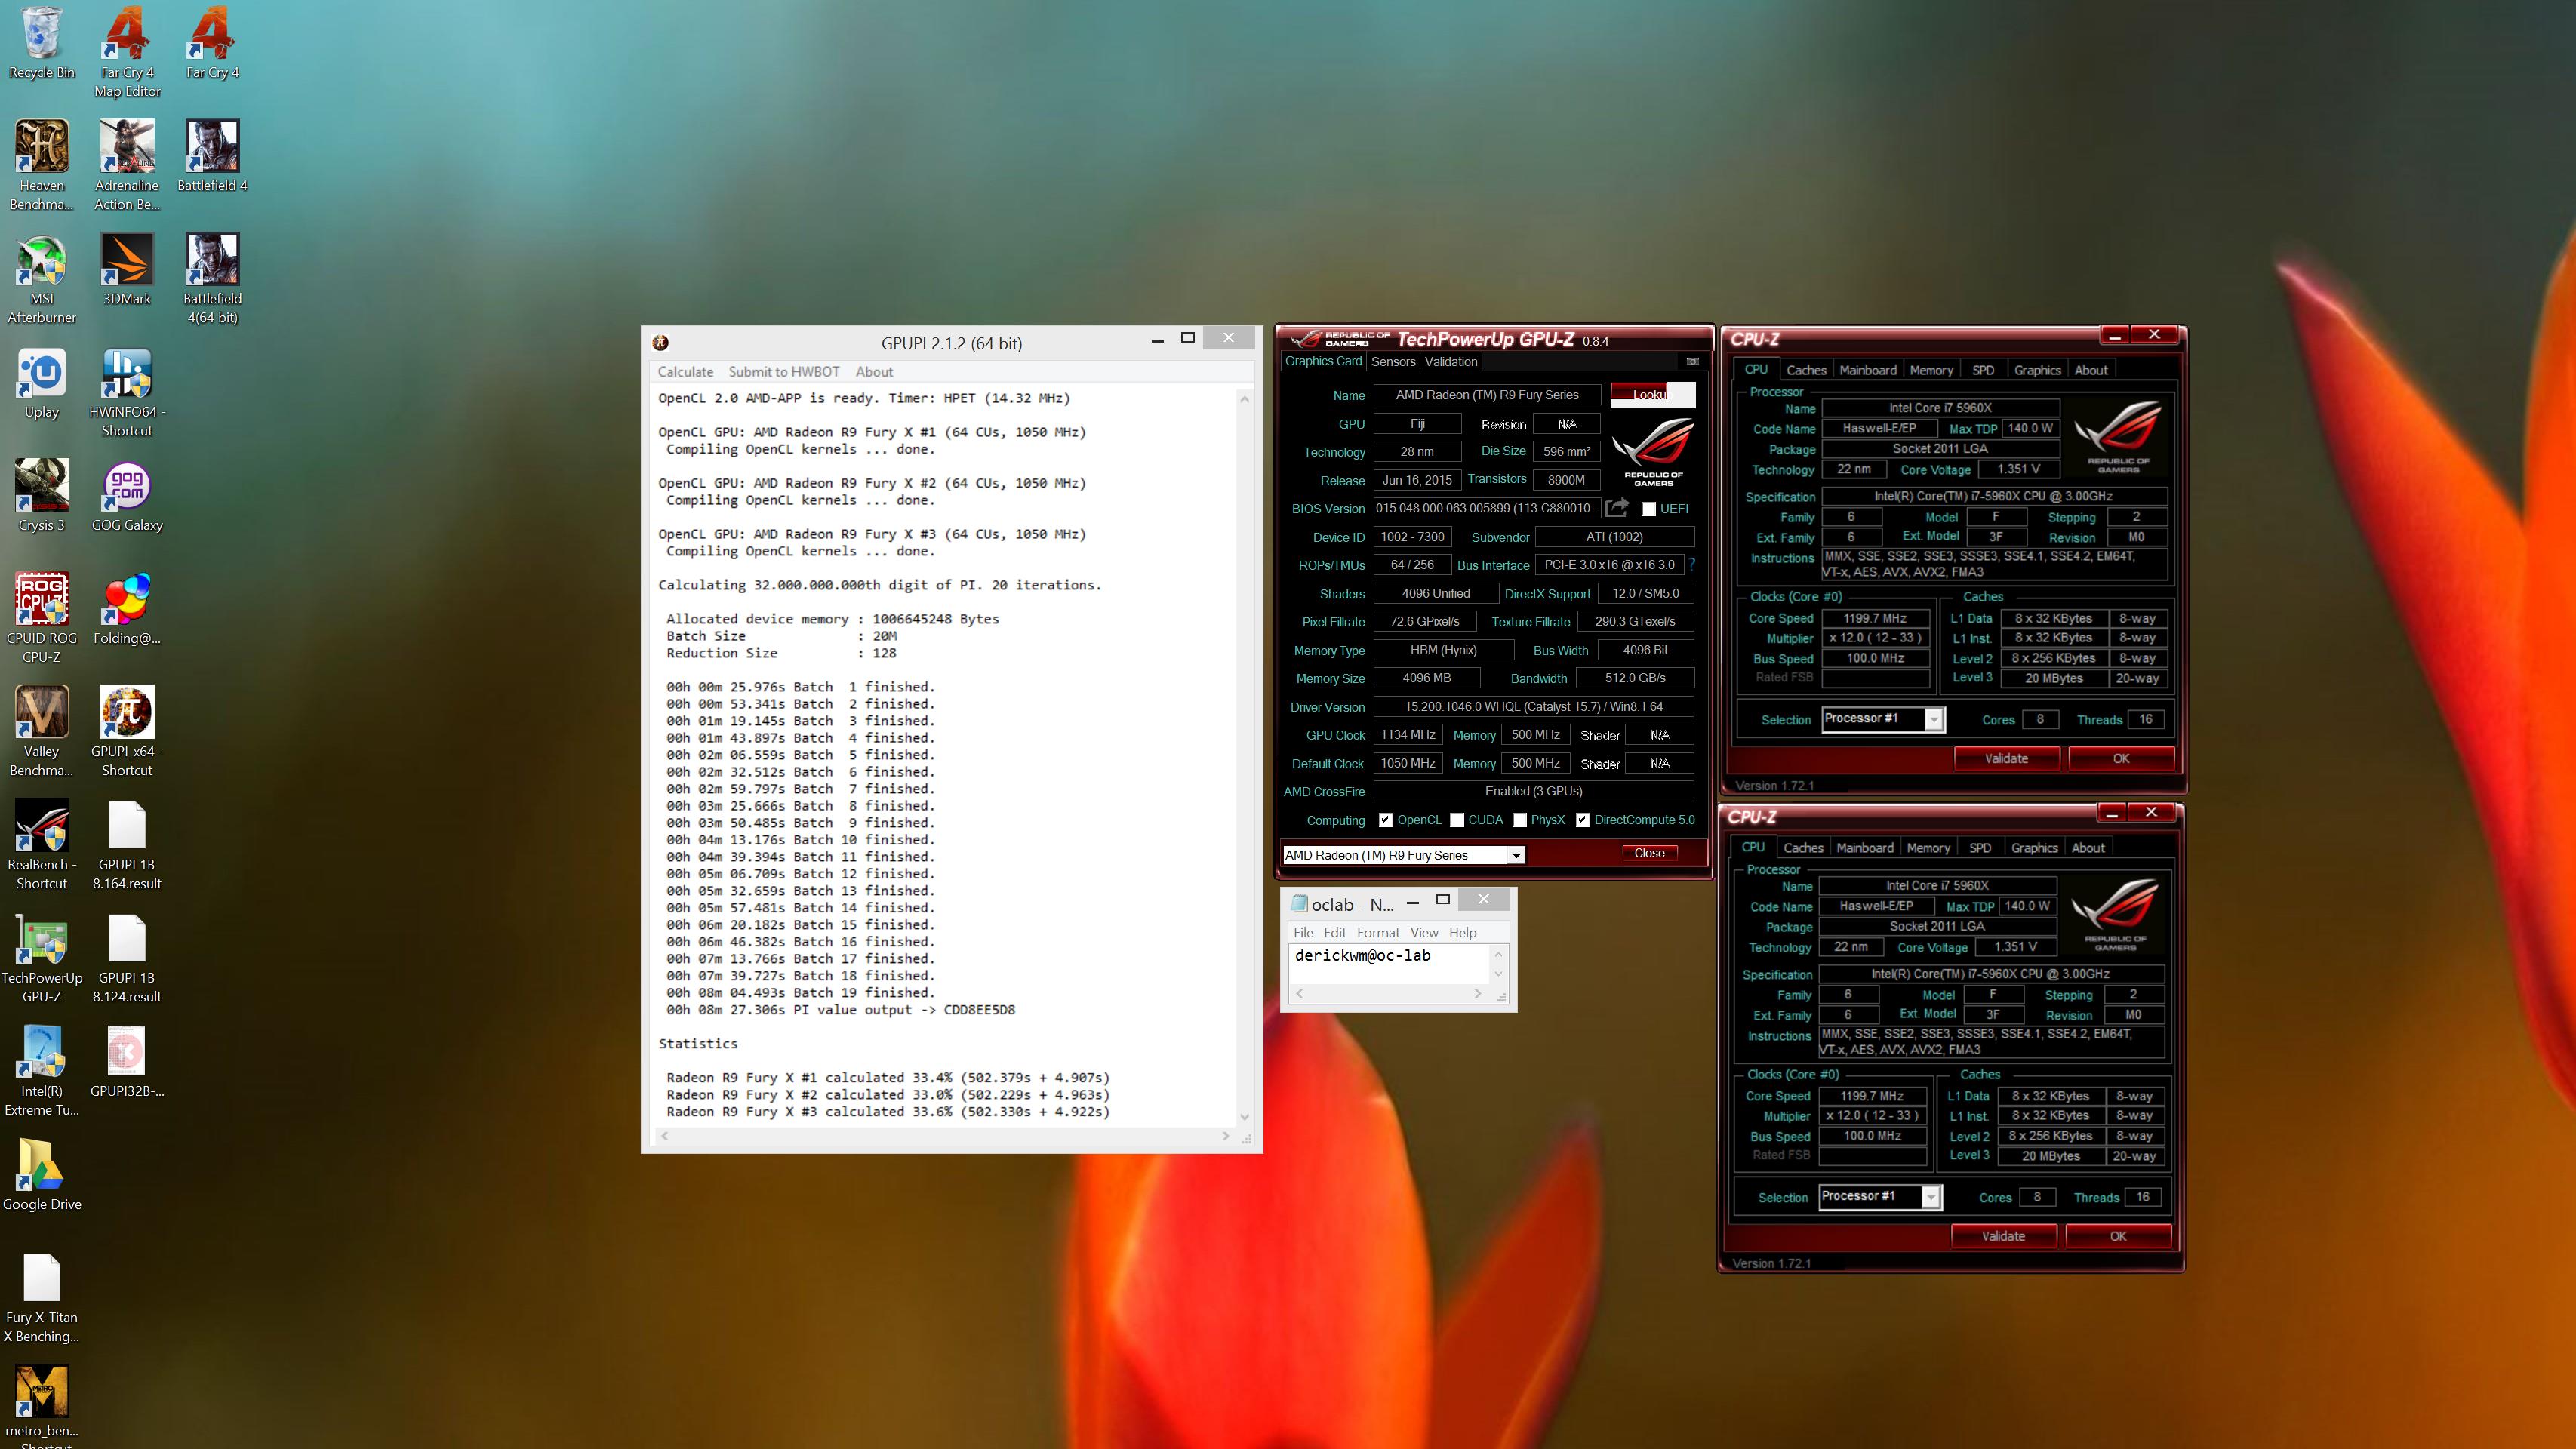This screenshot has height=1449, width=2576.
Task: Click Validate in the bottom CPU-Z window
Action: click(x=2003, y=1237)
